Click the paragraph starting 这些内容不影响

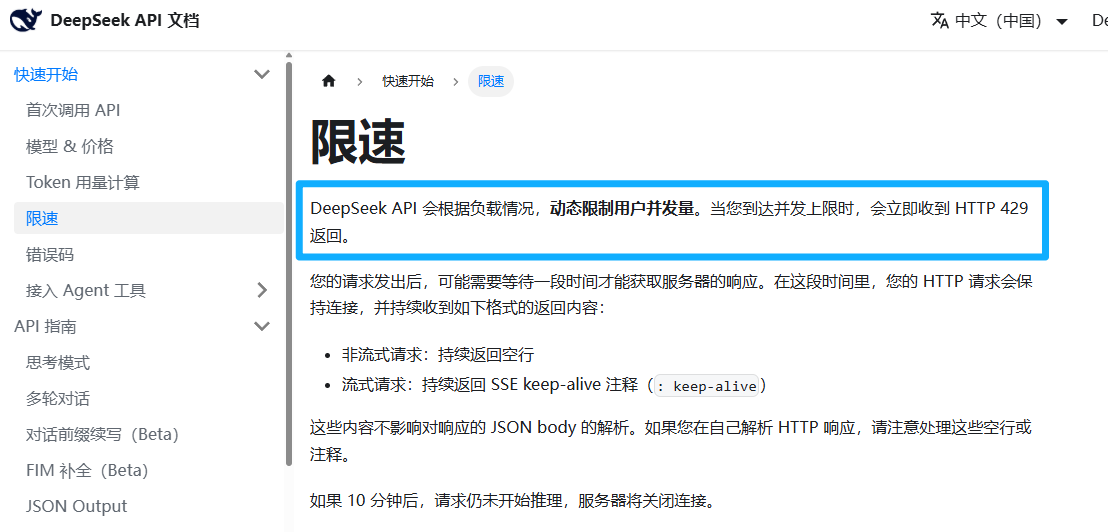coord(671,442)
